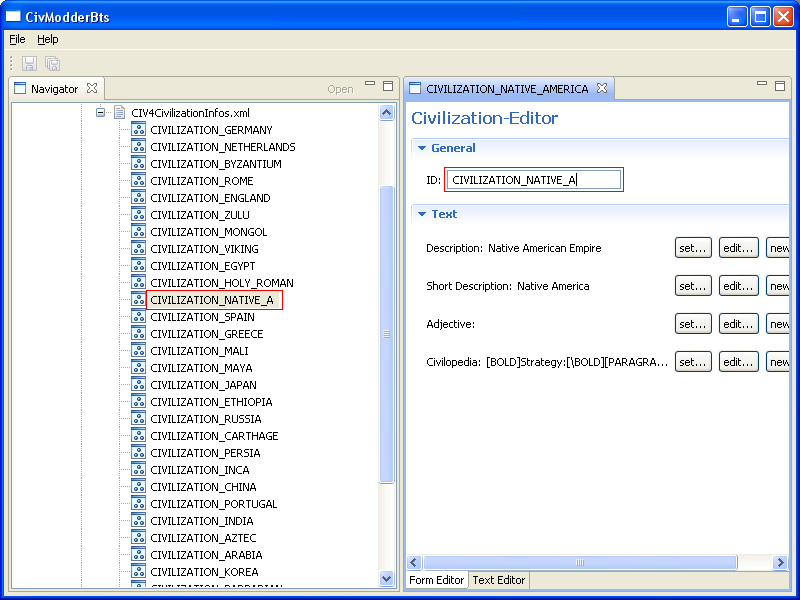Click edit... button for Civilopedia
The width and height of the screenshot is (800, 600).
click(738, 362)
